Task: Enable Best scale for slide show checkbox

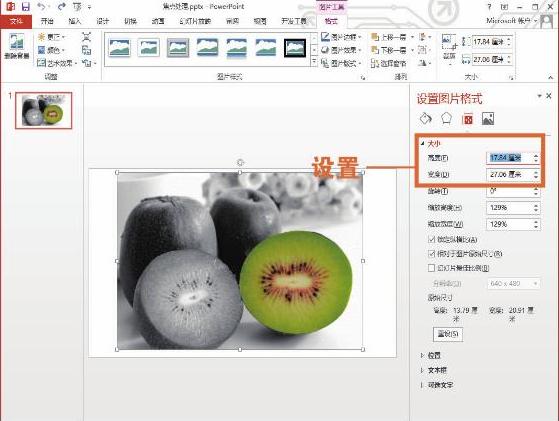Action: click(x=431, y=268)
